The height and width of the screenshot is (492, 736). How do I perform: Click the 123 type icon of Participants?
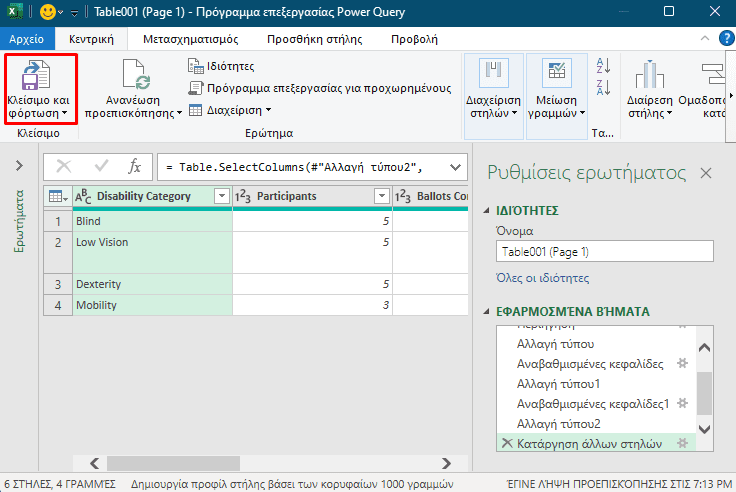click(243, 196)
